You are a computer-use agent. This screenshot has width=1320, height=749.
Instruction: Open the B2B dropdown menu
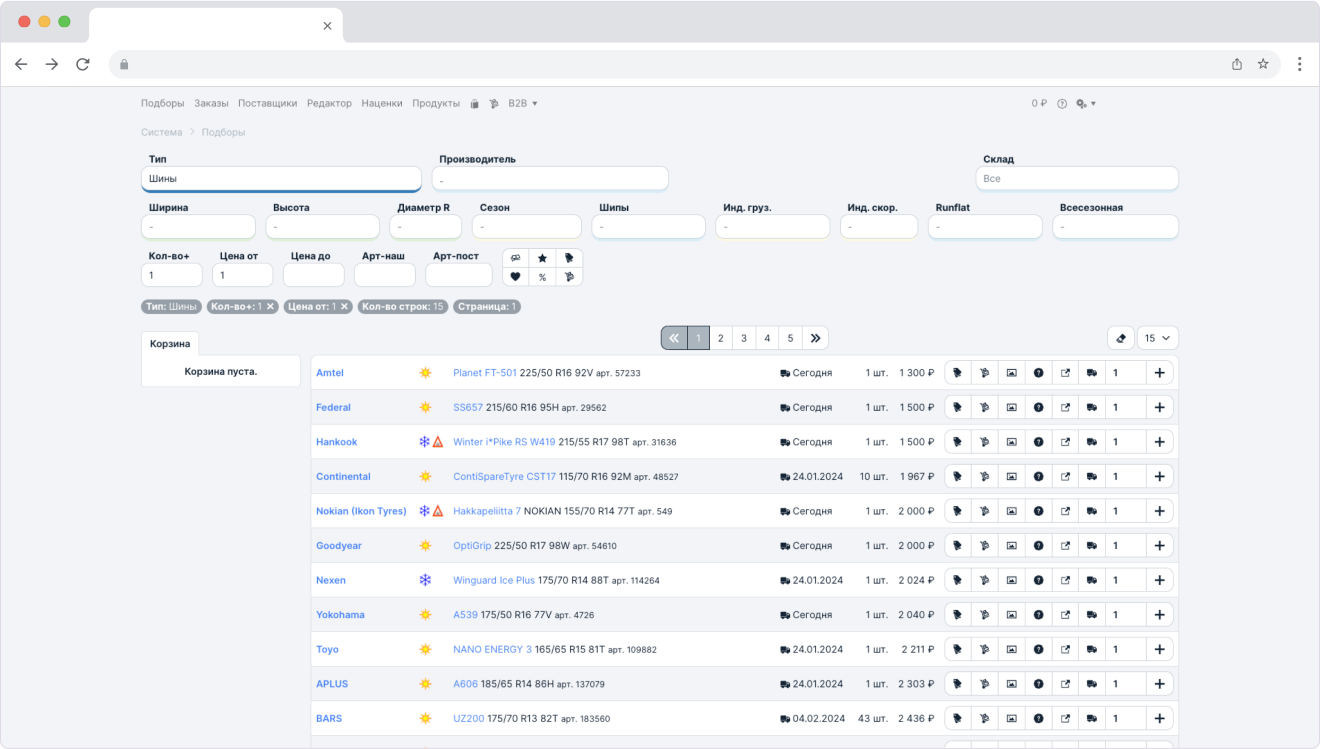pos(523,103)
